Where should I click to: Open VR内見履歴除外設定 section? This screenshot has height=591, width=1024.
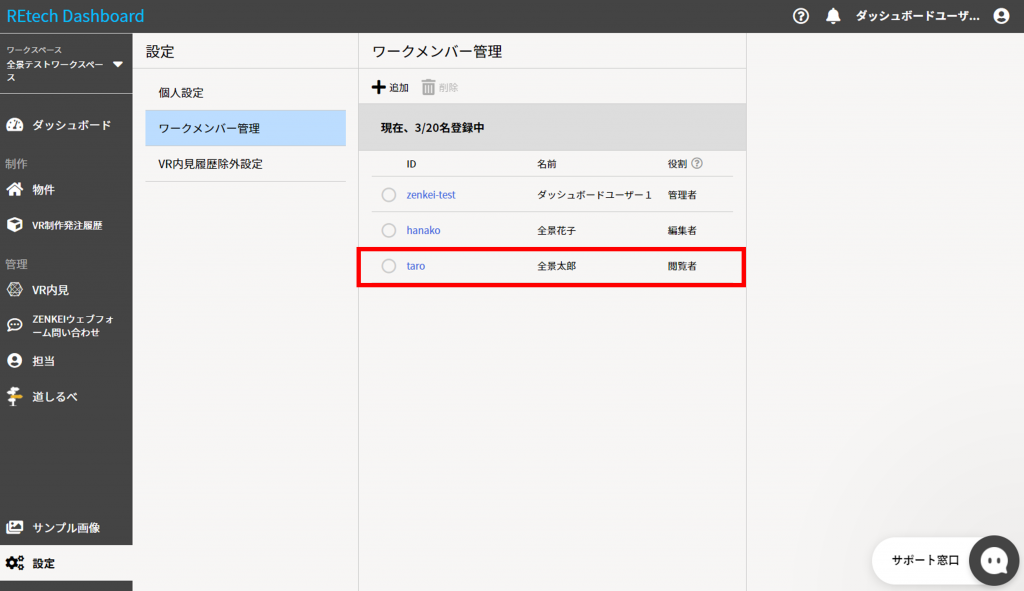point(246,164)
